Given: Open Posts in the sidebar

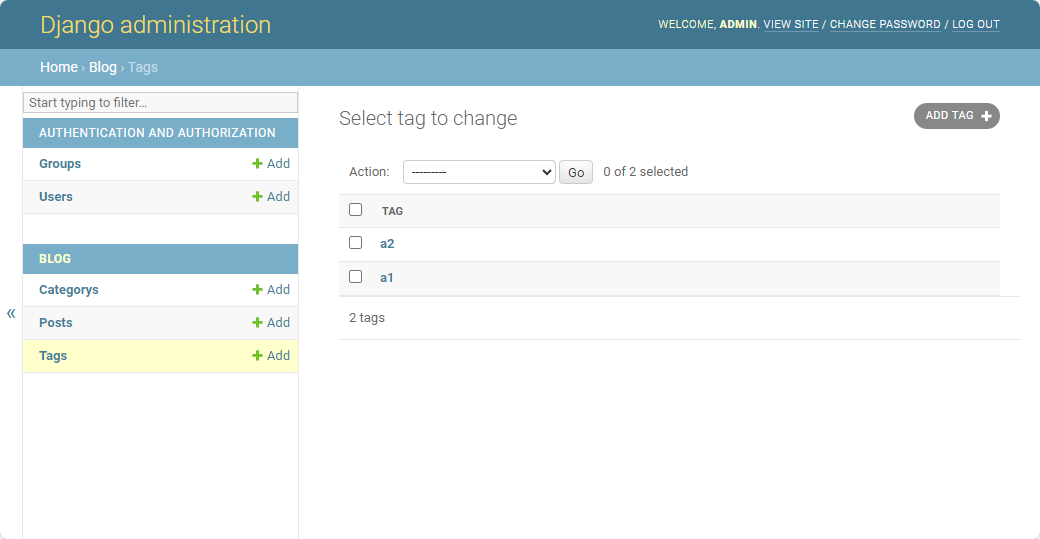Looking at the screenshot, I should click(56, 322).
